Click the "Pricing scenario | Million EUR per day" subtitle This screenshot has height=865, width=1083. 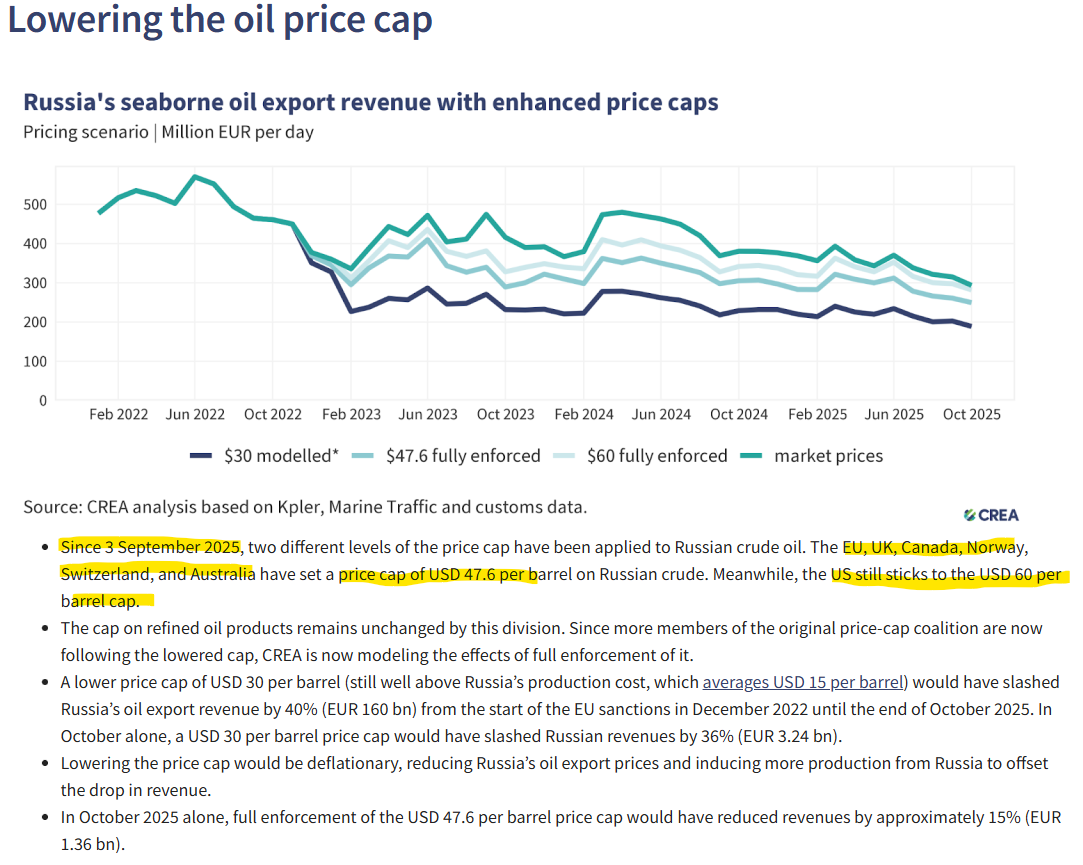[x=168, y=132]
